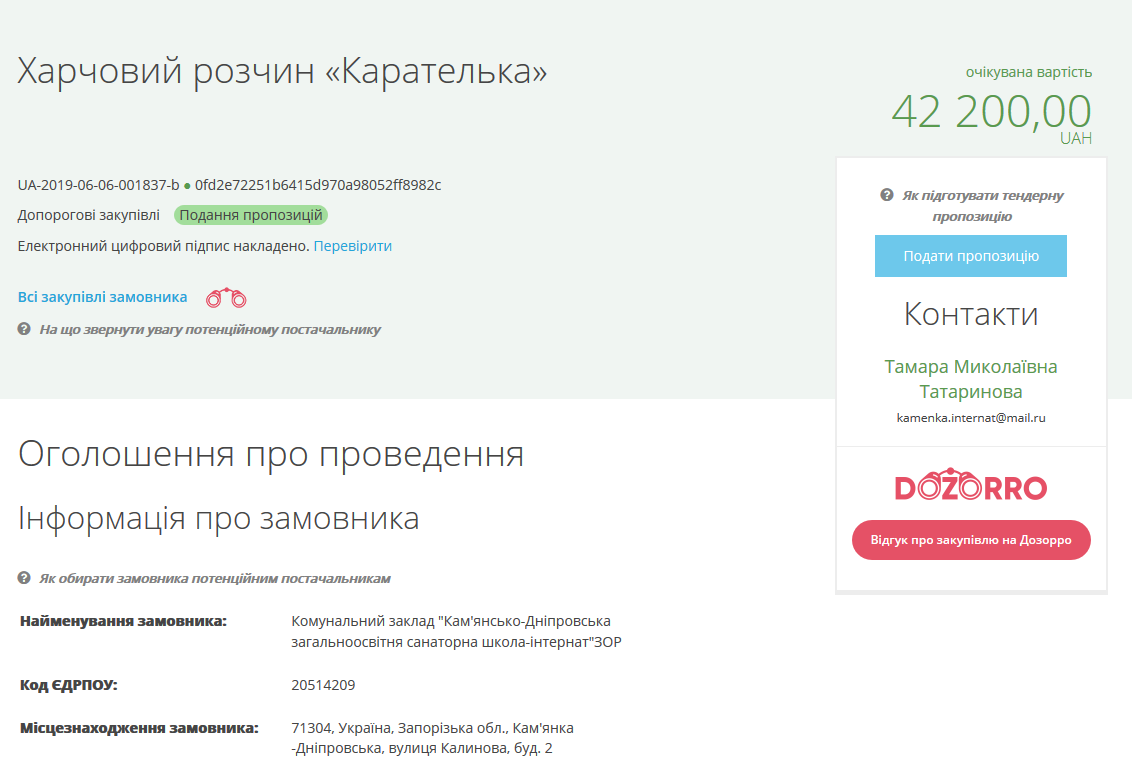The height and width of the screenshot is (776, 1132).
Task: Click email kamenka.internat@mail.ru
Action: pyautogui.click(x=970, y=418)
